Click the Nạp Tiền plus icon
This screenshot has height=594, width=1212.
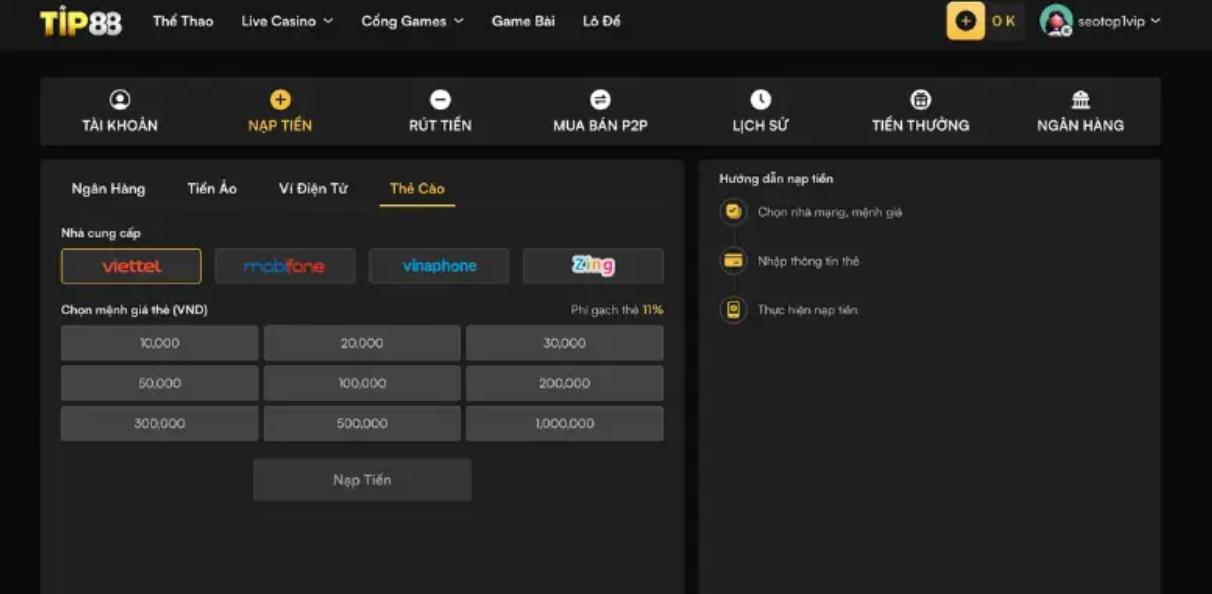[280, 99]
